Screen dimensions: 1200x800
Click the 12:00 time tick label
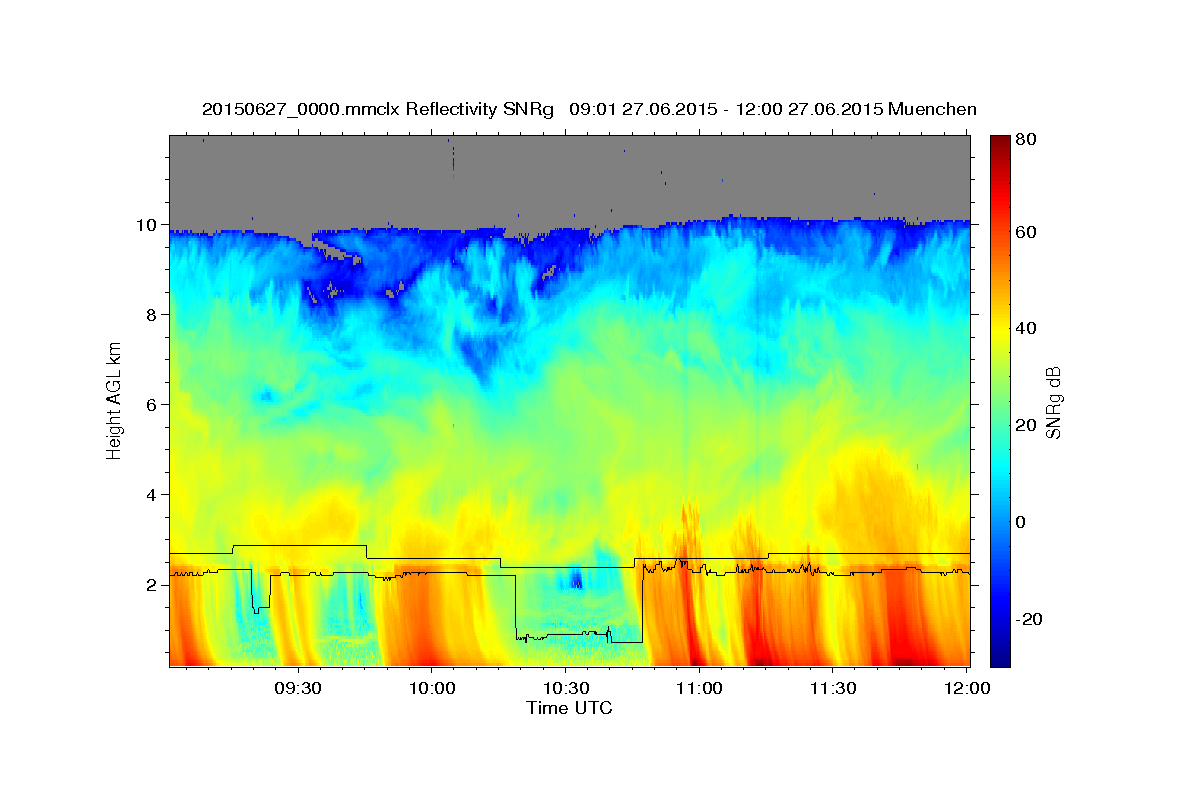(x=966, y=689)
